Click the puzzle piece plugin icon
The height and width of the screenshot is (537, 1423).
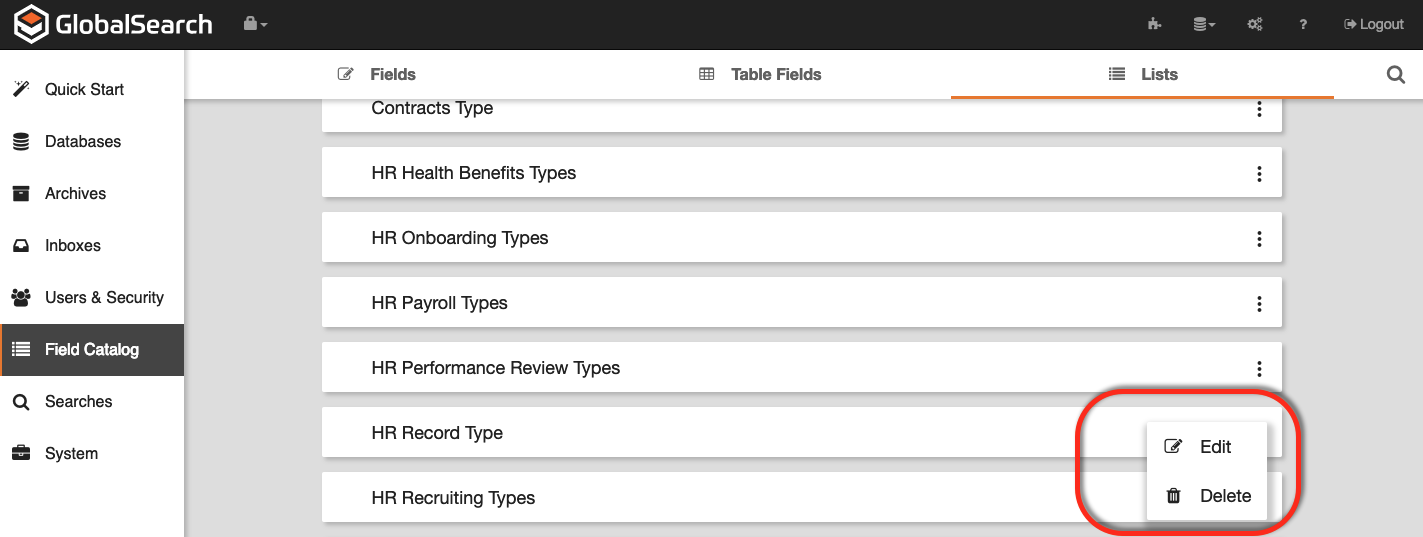(1155, 24)
